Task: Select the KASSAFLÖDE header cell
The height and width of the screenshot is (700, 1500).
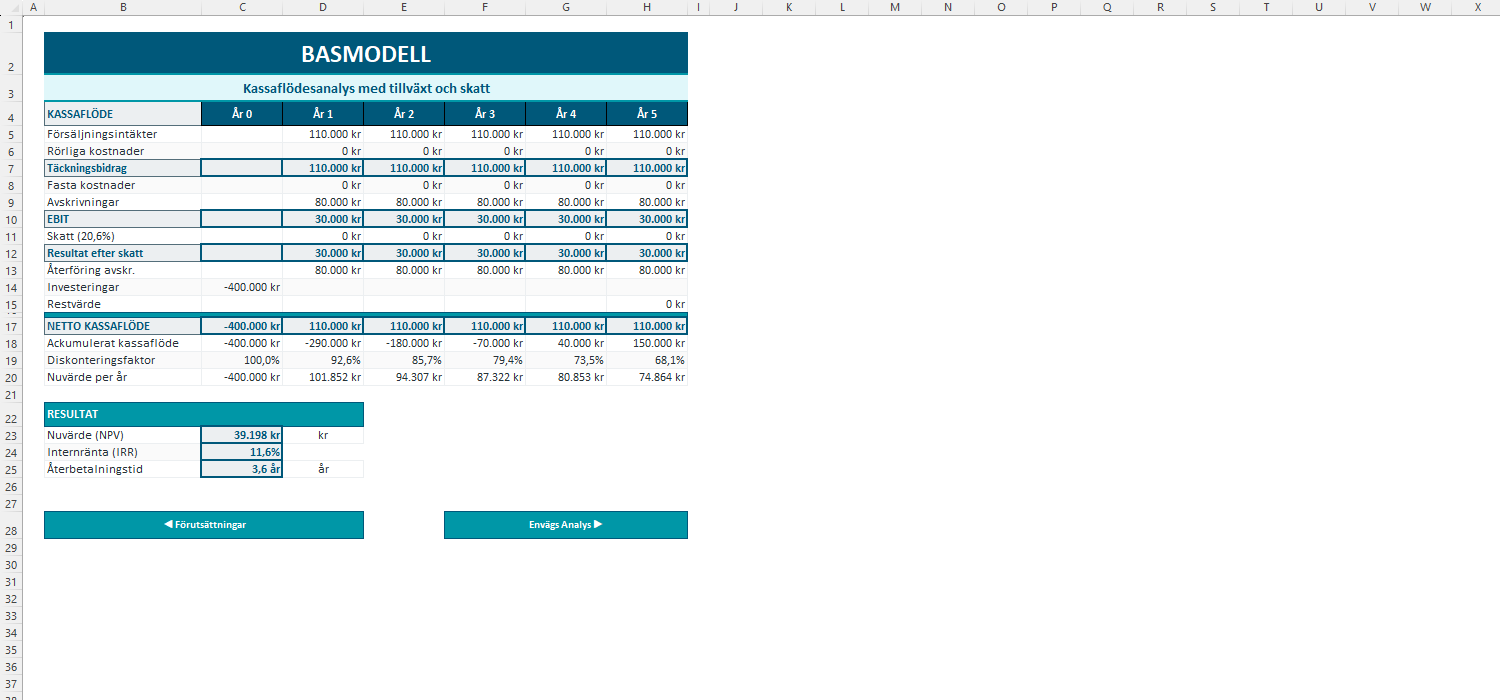Action: 123,114
